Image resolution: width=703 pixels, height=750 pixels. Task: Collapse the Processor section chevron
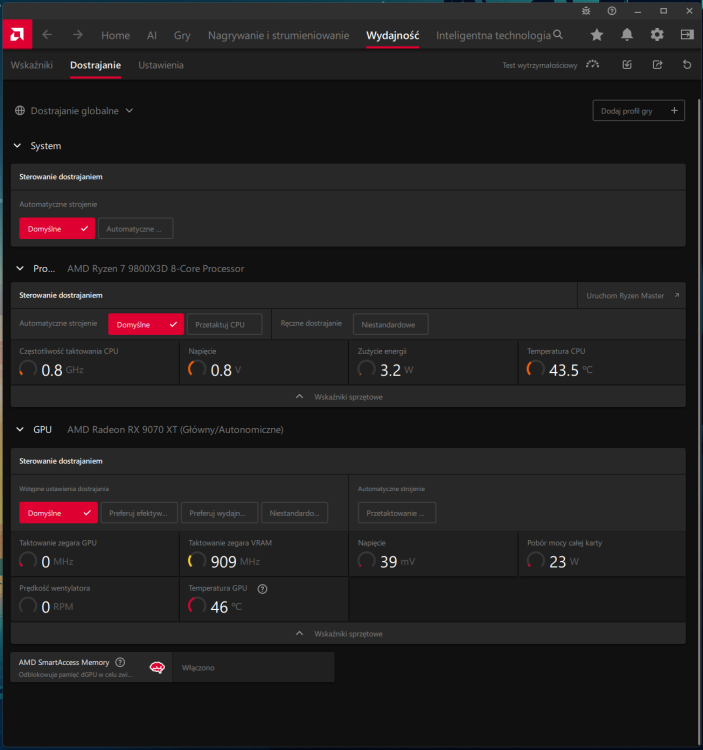click(x=20, y=268)
